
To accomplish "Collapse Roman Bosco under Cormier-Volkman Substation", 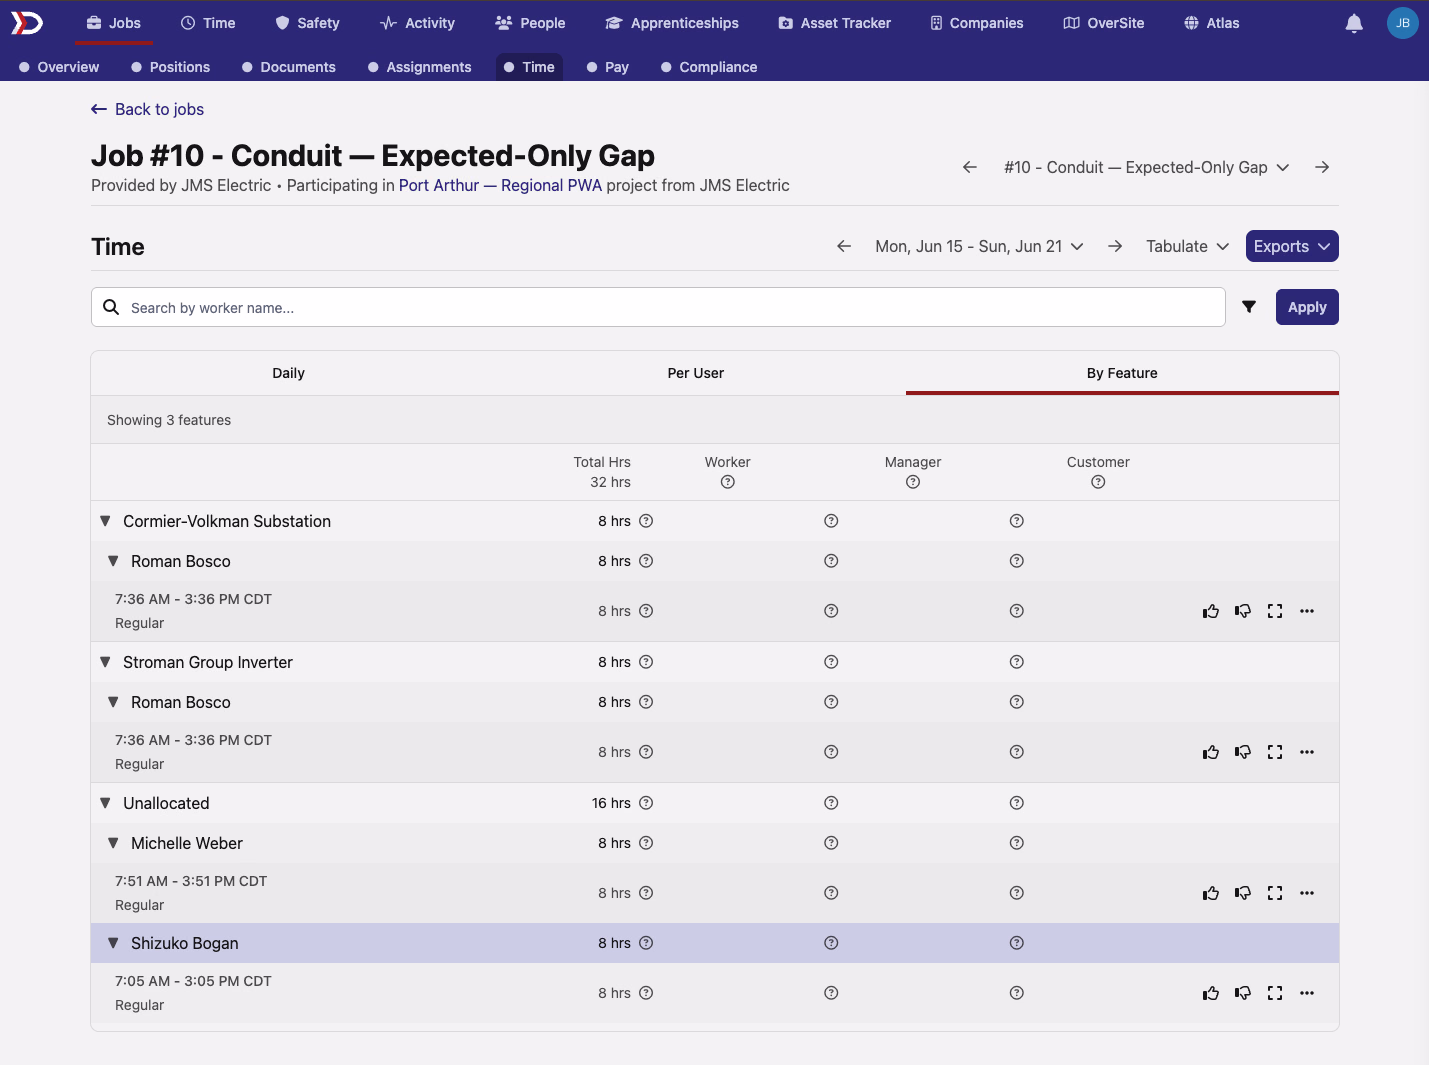I will (x=113, y=561).
